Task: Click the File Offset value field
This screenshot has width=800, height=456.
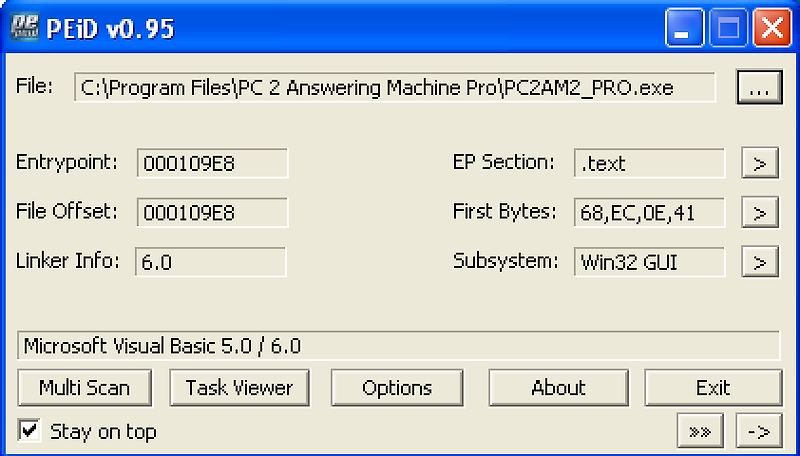Action: click(x=212, y=212)
